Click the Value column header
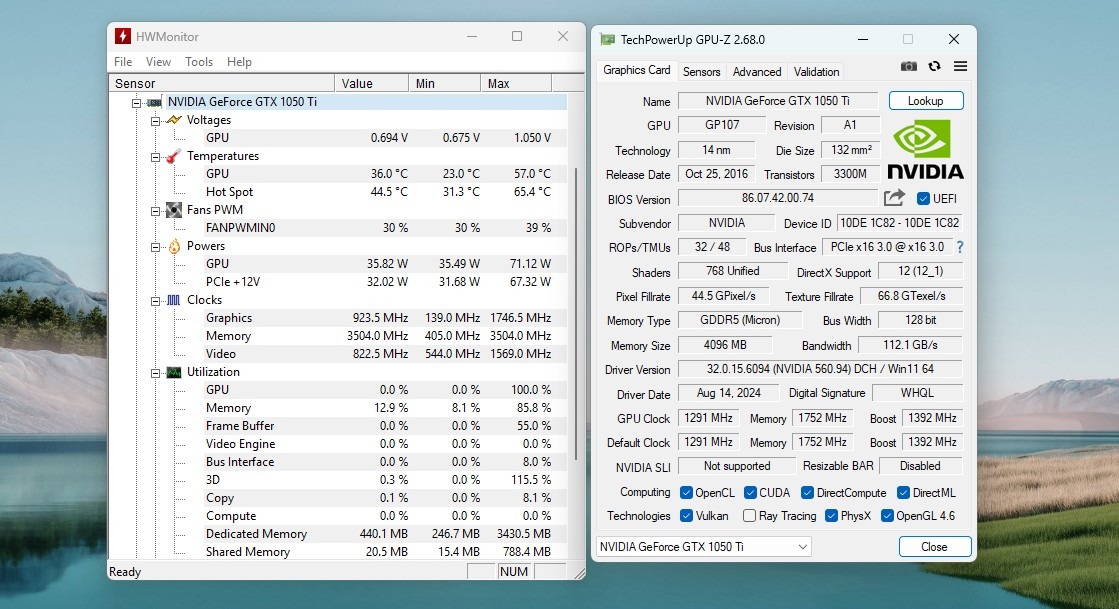This screenshot has height=609, width=1119. (371, 84)
